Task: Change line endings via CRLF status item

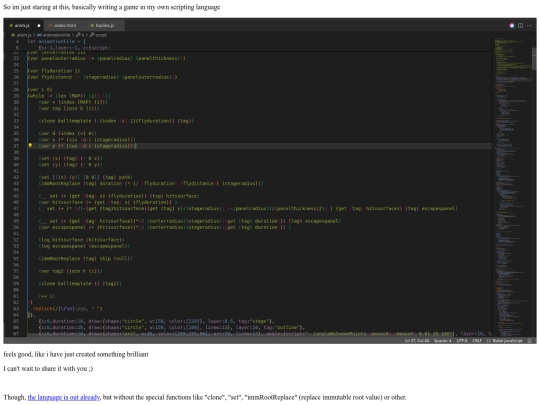Action: [x=477, y=341]
